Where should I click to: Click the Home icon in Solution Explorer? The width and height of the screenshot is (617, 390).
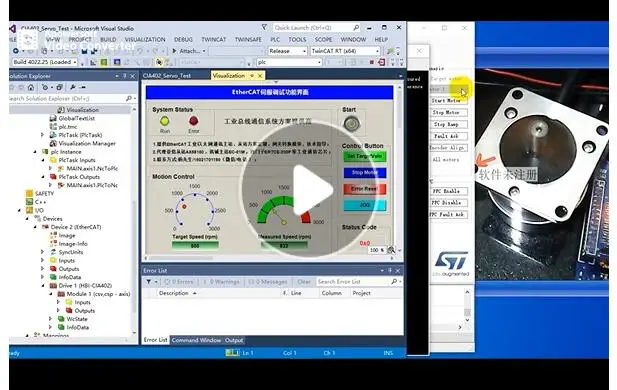point(31,87)
